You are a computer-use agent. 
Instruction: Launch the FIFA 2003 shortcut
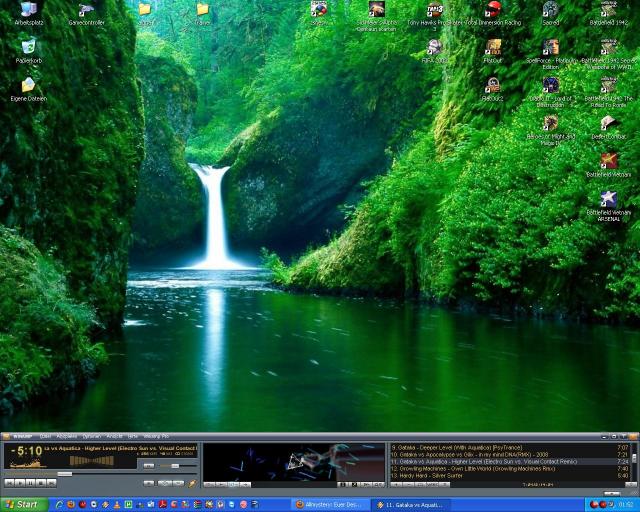coord(434,48)
